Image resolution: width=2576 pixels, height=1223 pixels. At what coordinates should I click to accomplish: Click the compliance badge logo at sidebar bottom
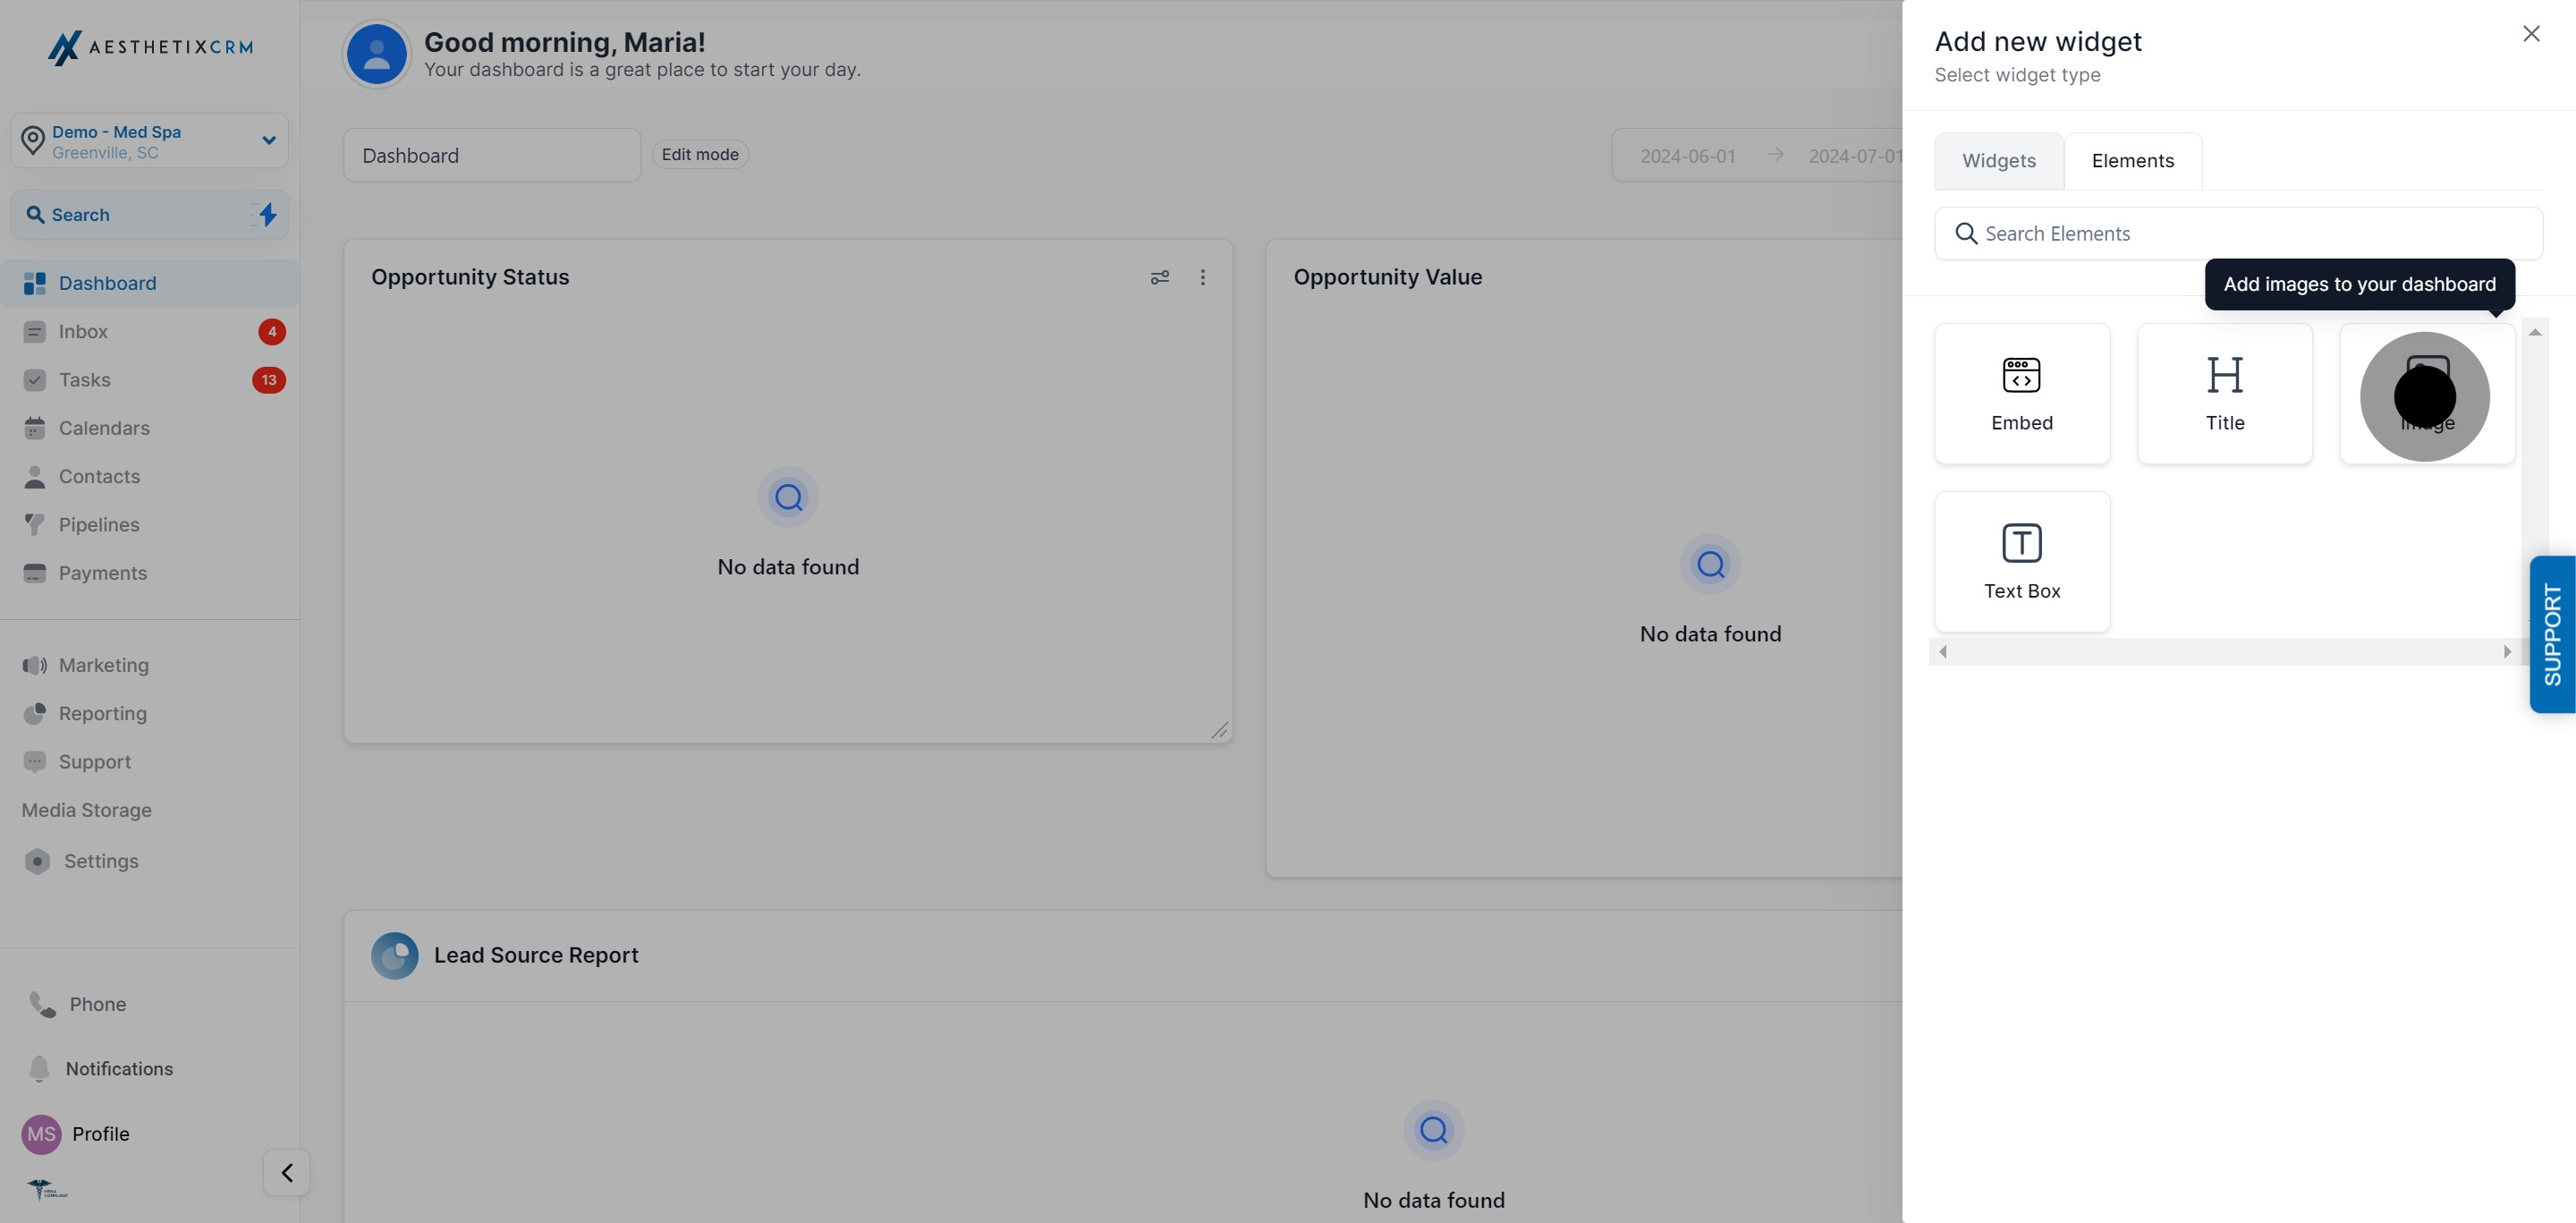[47, 1189]
